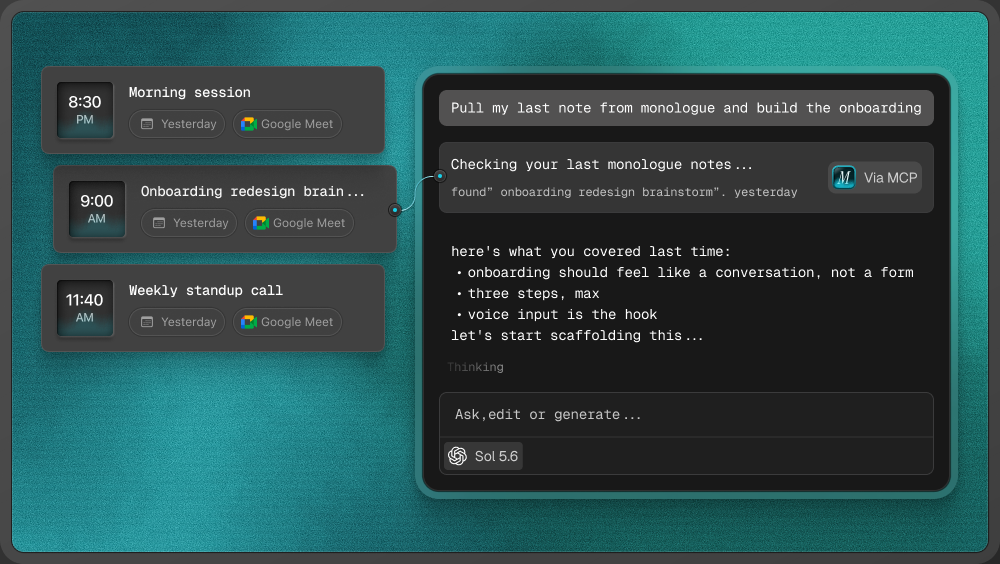The width and height of the screenshot is (1000, 564).
Task: Open Google Meet label on Weekly standup call
Action: click(297, 322)
